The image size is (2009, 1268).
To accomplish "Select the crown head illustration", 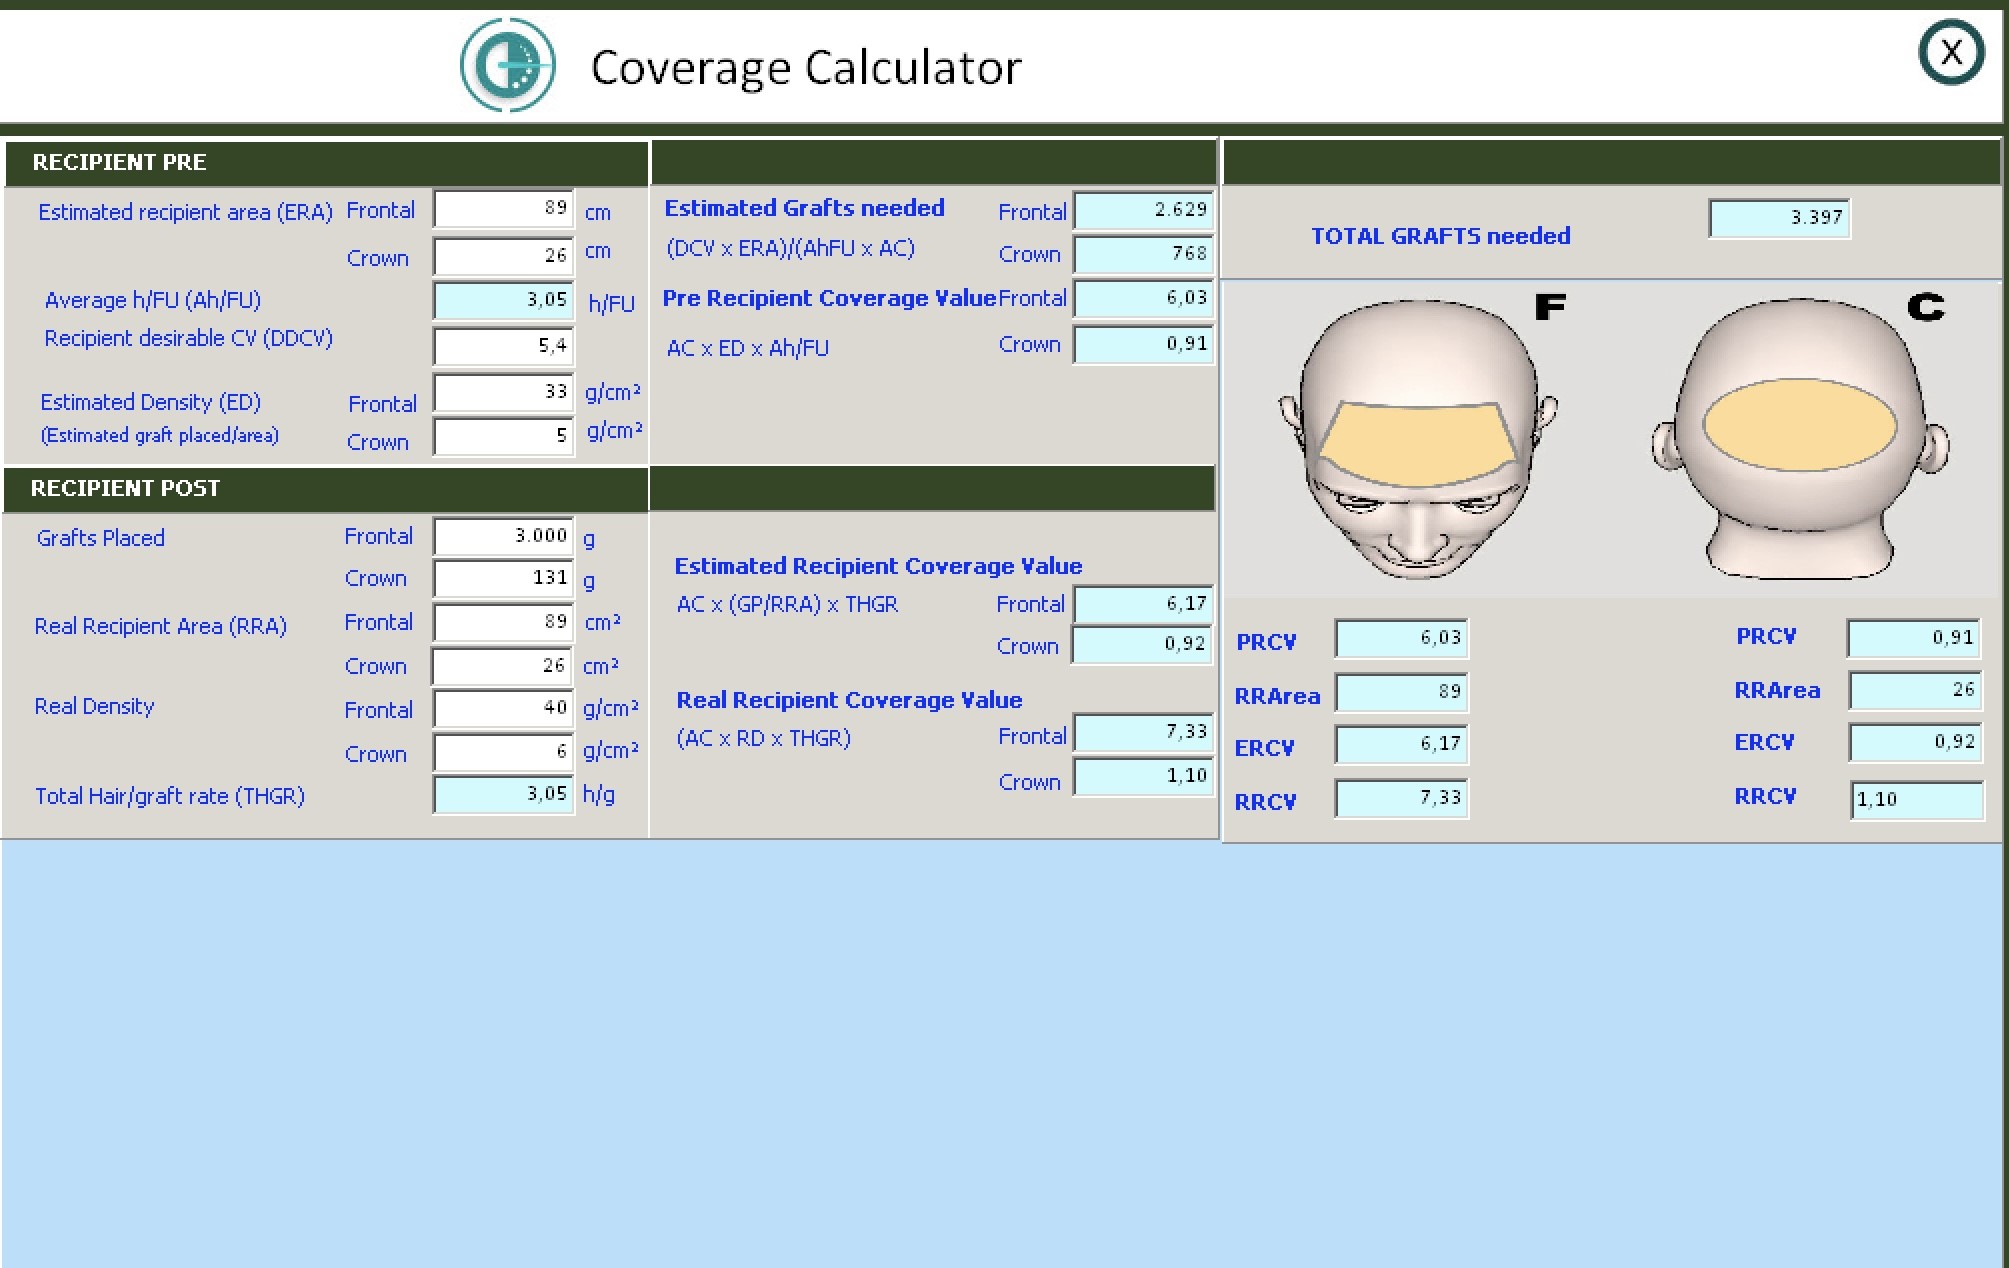I will click(1800, 438).
